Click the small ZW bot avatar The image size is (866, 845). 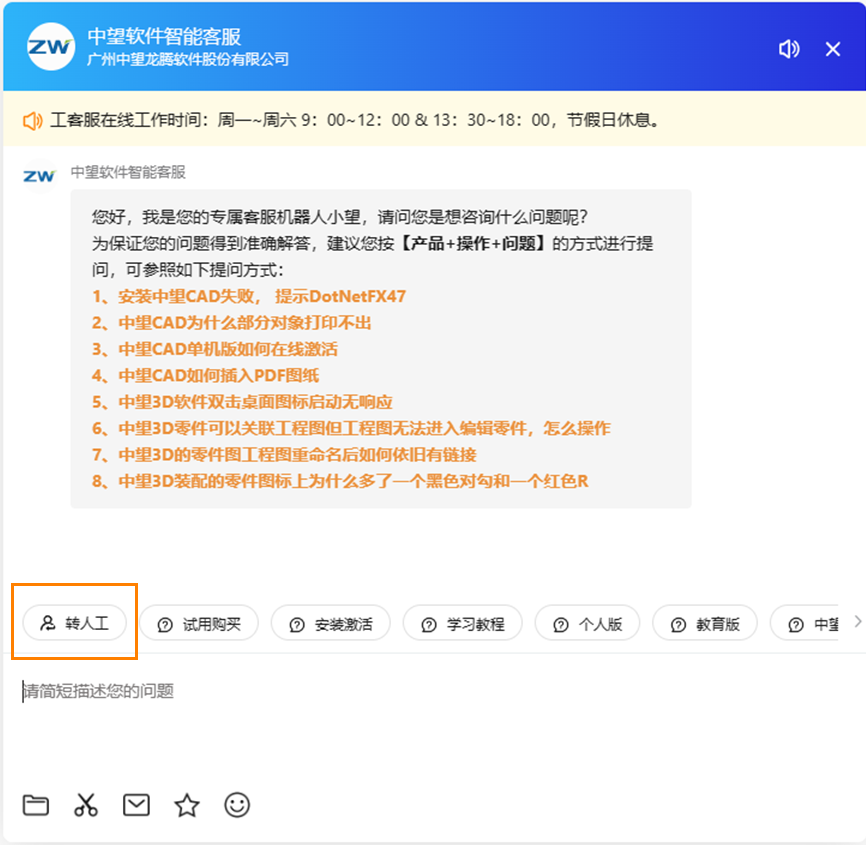[x=39, y=176]
